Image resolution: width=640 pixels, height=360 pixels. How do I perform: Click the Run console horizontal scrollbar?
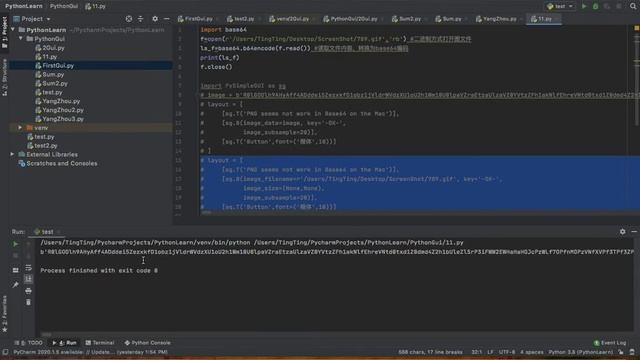(x=46, y=334)
